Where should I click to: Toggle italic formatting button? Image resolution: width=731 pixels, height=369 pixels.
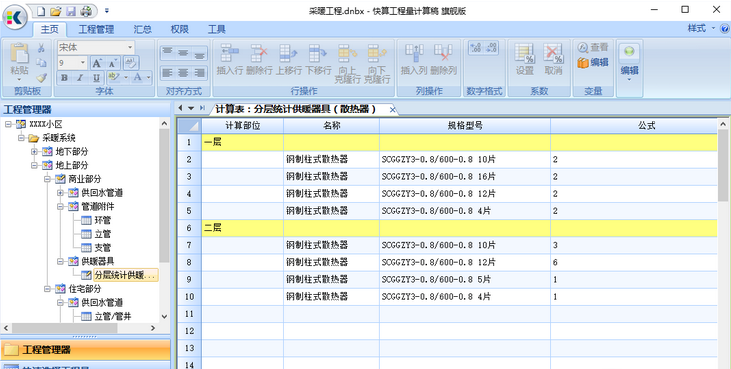tap(80, 77)
